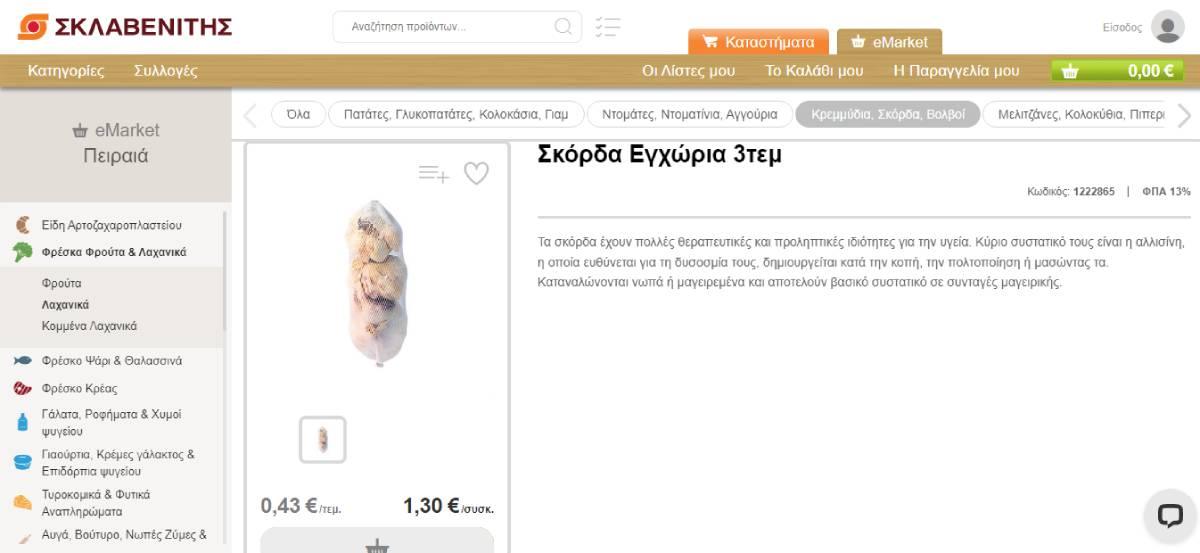Click the Sklavenitis logo
The height and width of the screenshot is (553, 1200).
point(124,26)
